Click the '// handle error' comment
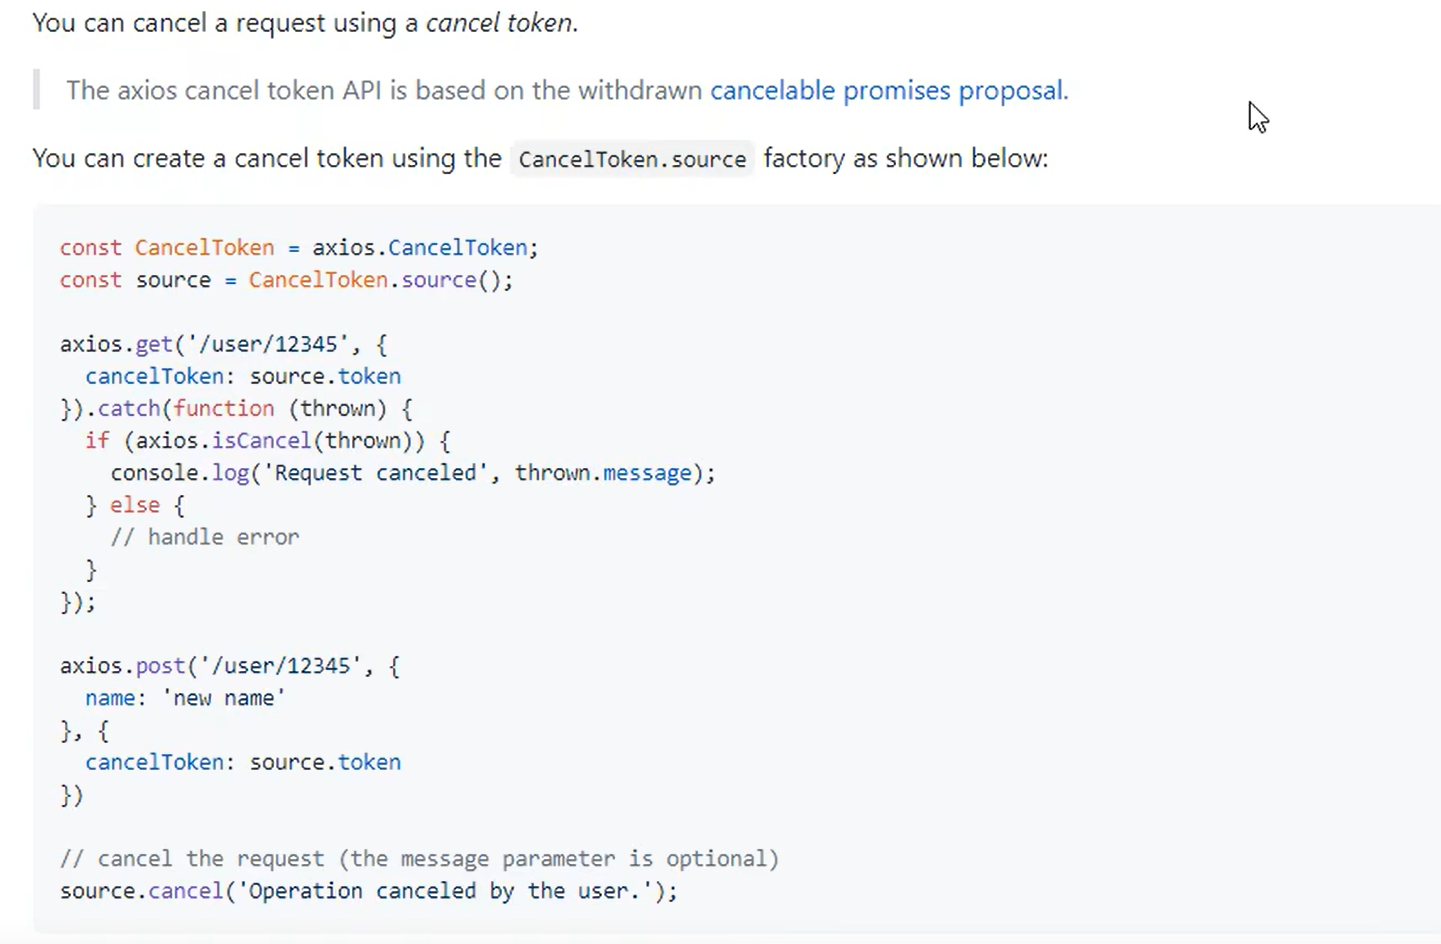 coord(204,537)
